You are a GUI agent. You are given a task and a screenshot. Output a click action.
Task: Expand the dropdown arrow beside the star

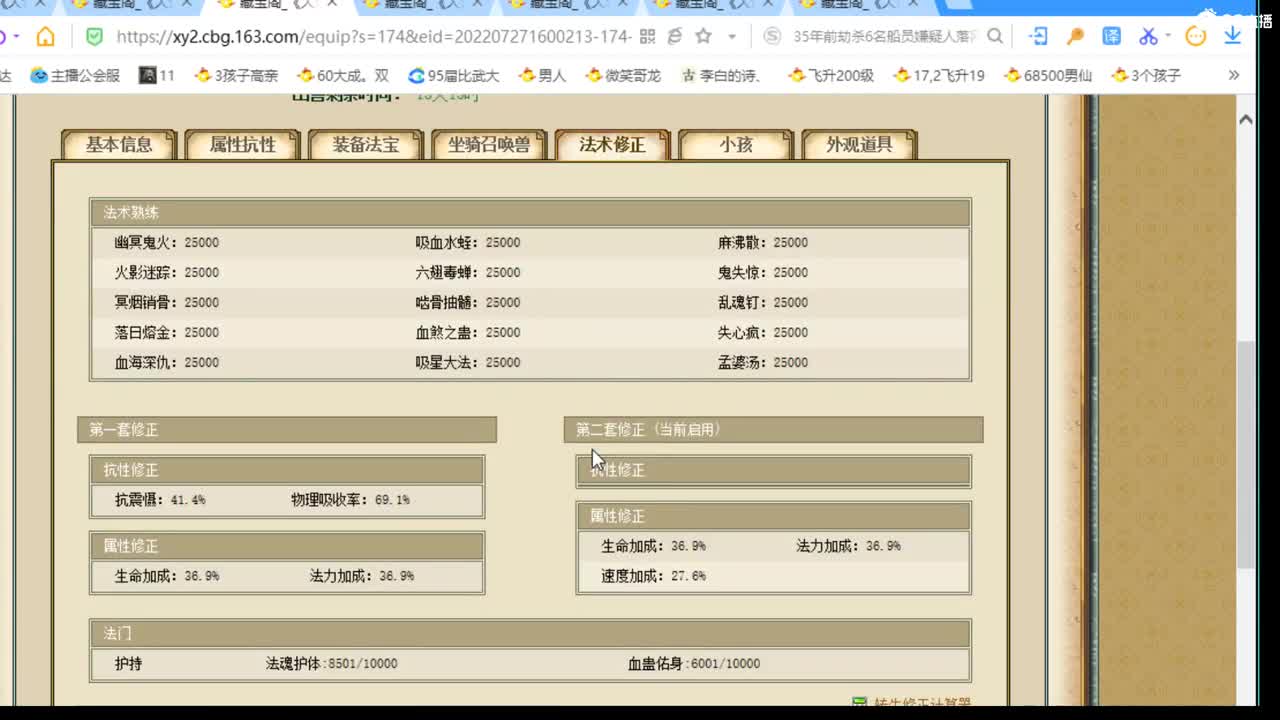(732, 37)
